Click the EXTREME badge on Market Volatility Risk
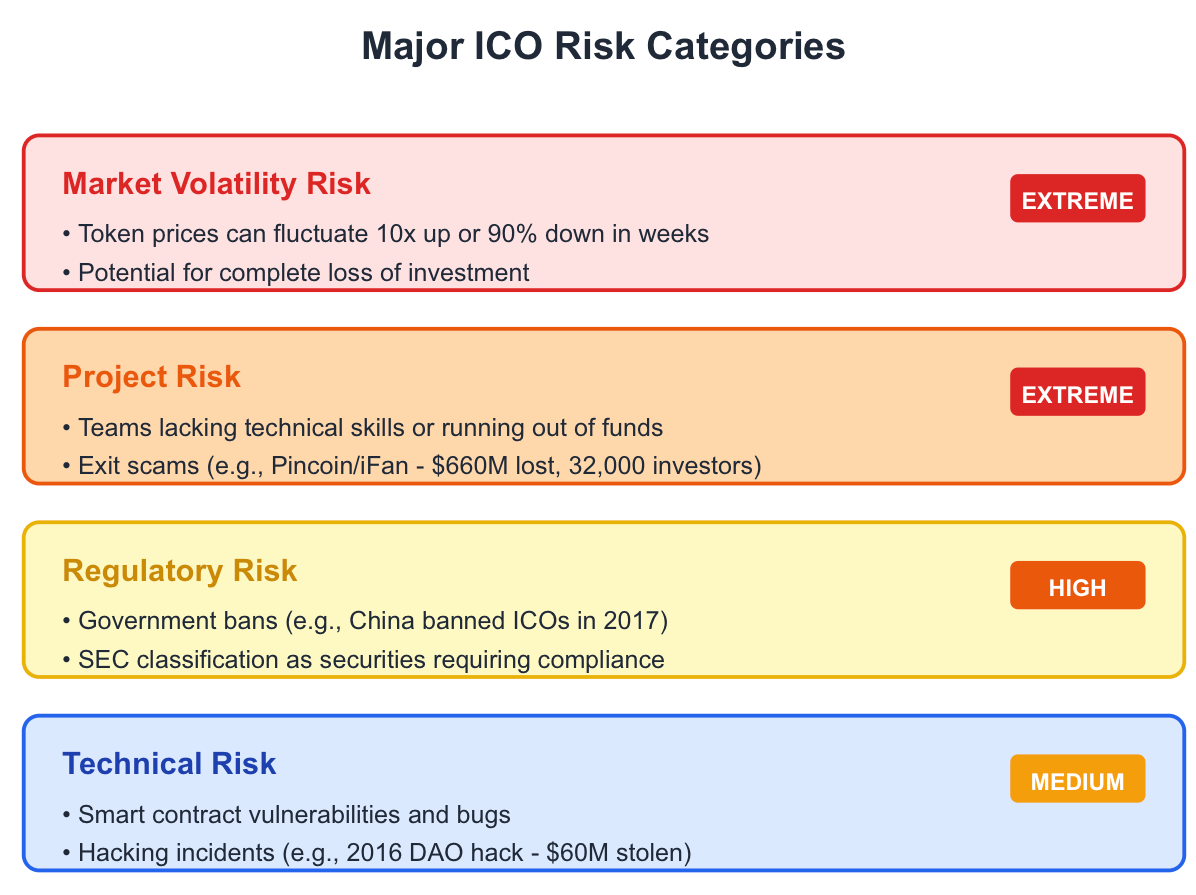The width and height of the screenshot is (1196, 895). pyautogui.click(x=1077, y=200)
